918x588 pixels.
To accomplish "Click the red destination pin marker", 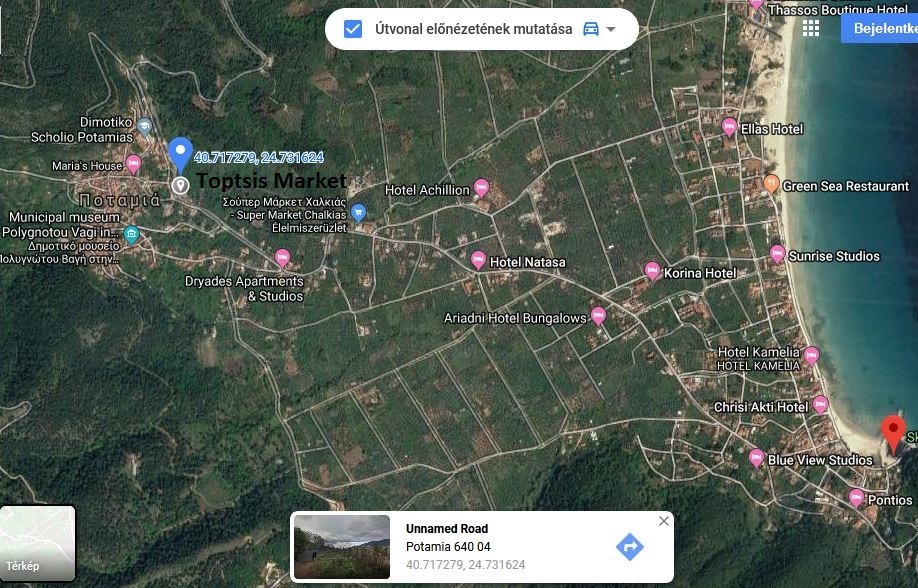I will click(894, 434).
